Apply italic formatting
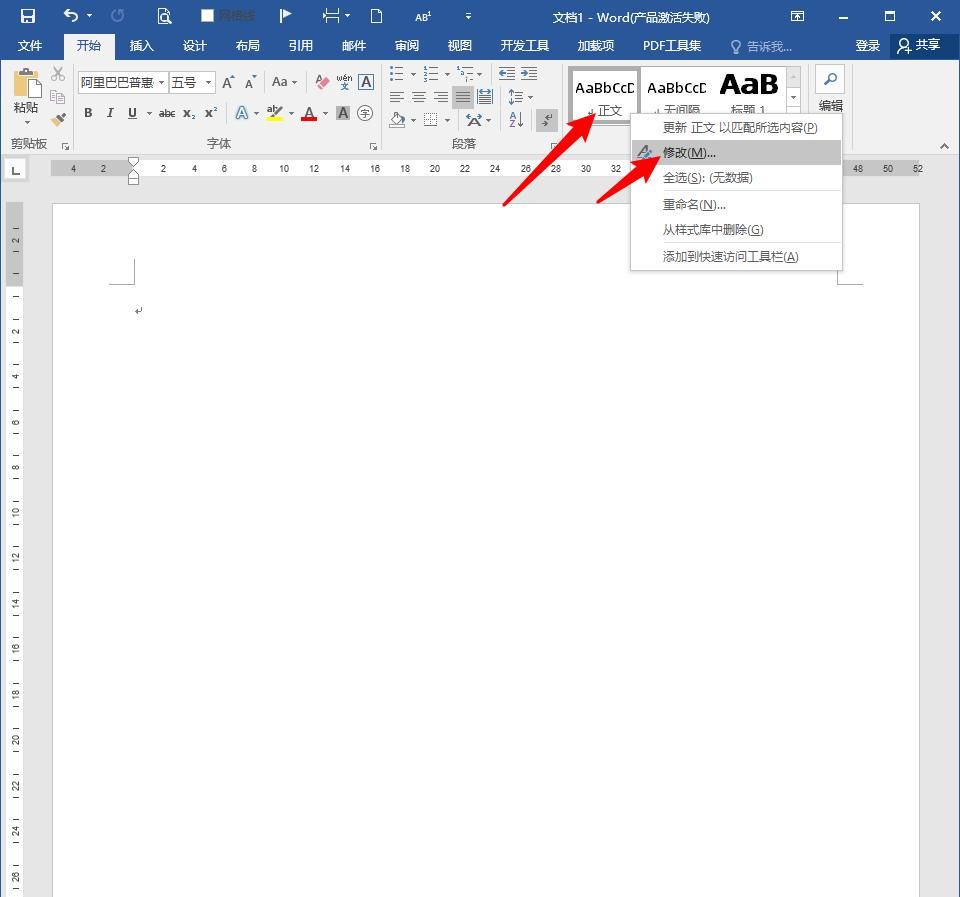The height and width of the screenshot is (897, 960). coord(110,112)
